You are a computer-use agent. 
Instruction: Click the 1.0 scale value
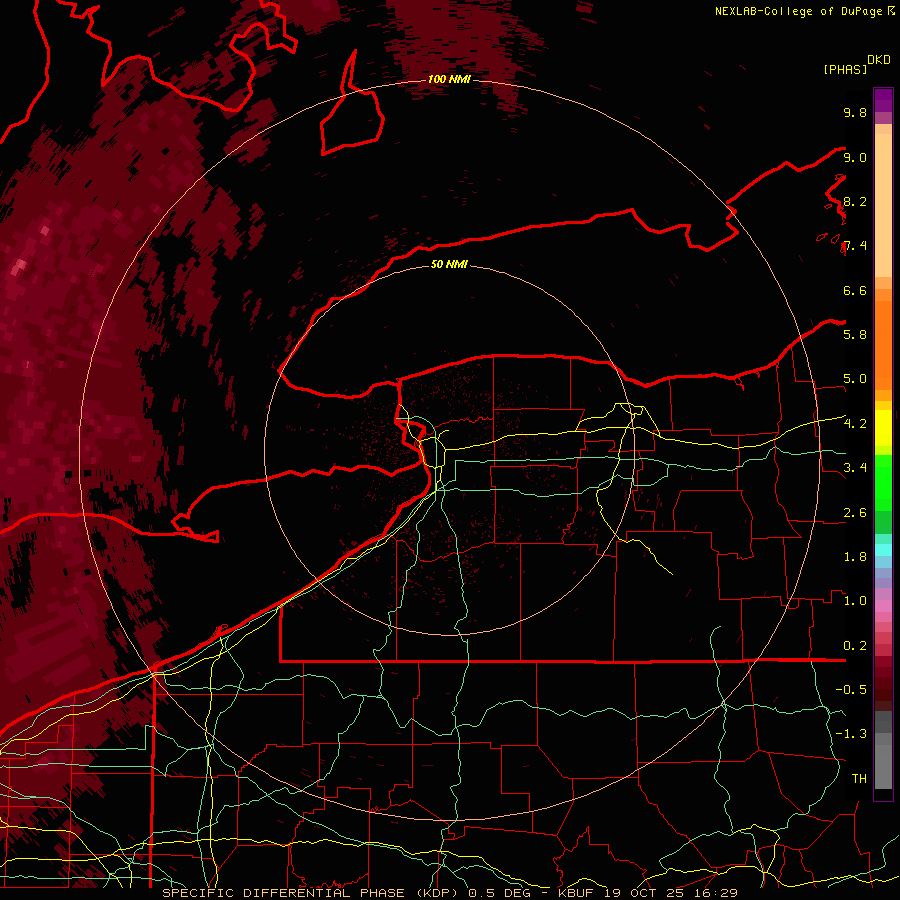click(x=855, y=600)
